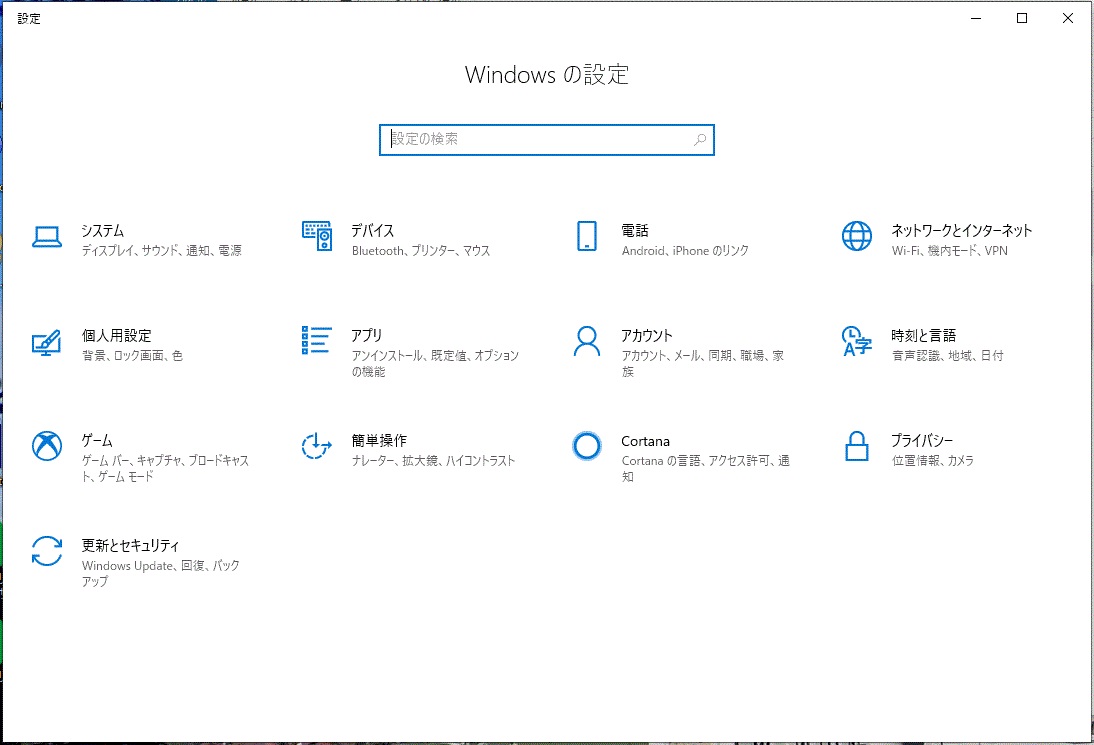Open the Cortana circle icon
Image resolution: width=1094 pixels, height=745 pixels.
point(587,446)
